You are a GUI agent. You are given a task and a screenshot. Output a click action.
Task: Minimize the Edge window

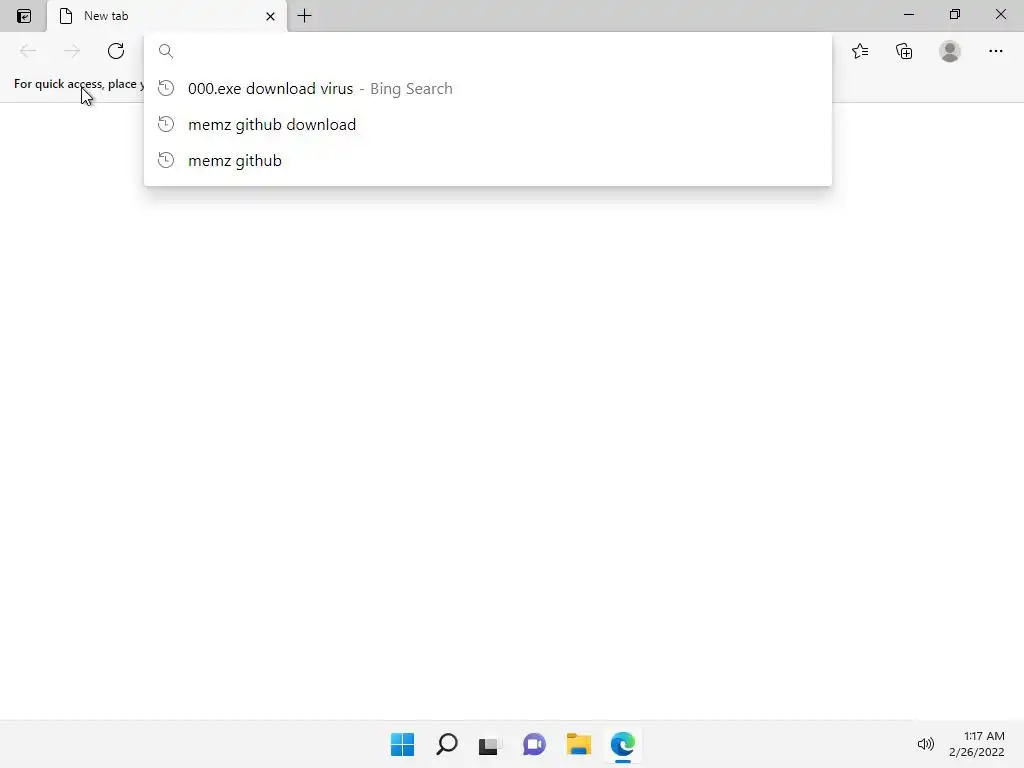coord(908,14)
